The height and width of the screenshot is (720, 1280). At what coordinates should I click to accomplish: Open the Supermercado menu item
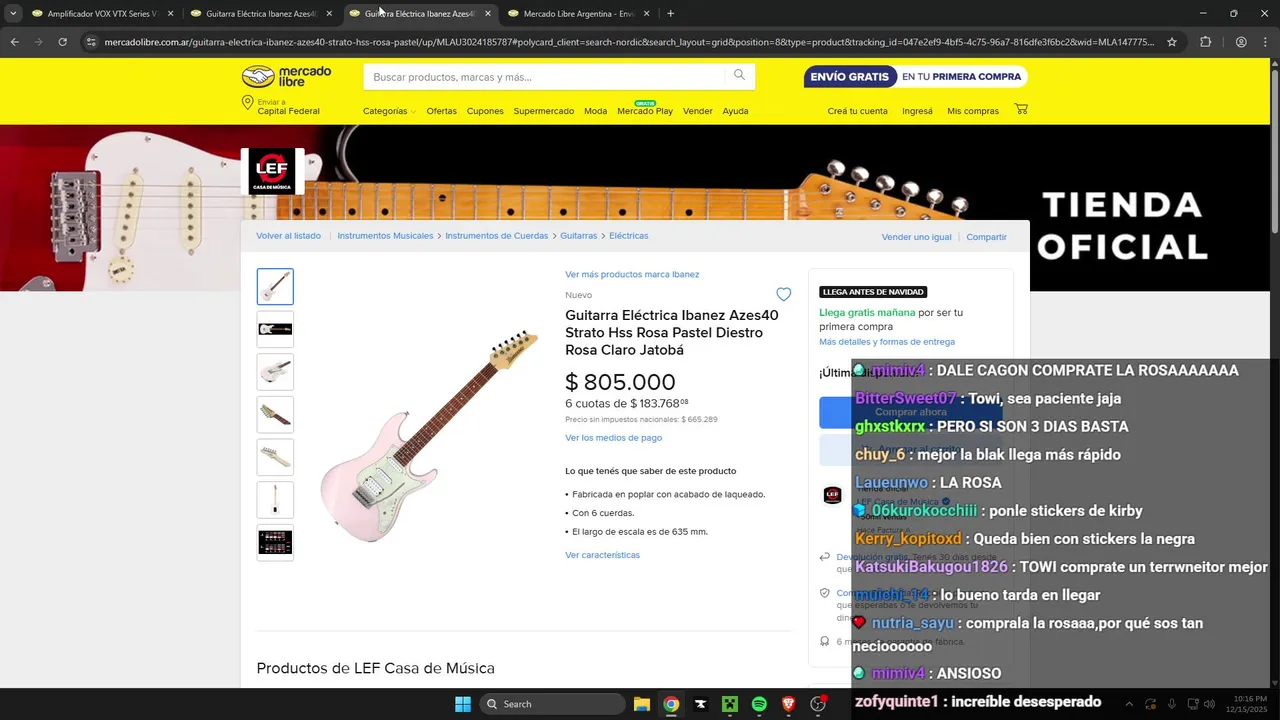click(x=544, y=111)
